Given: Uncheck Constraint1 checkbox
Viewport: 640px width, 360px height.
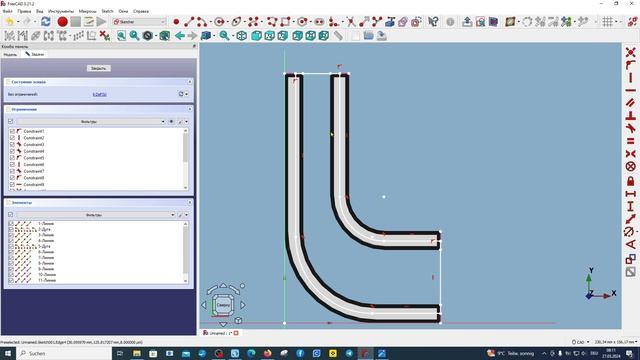Looking at the screenshot, I should 12,131.
